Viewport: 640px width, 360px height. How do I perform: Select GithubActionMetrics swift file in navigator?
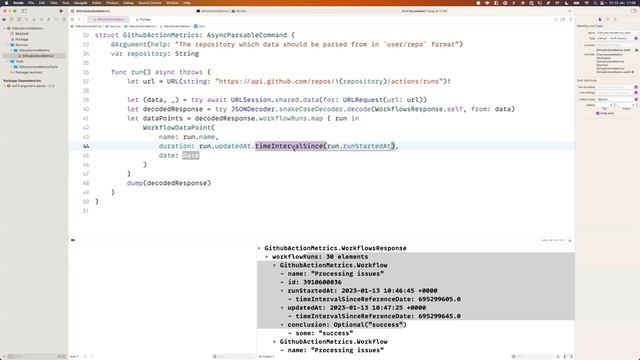click(38, 56)
